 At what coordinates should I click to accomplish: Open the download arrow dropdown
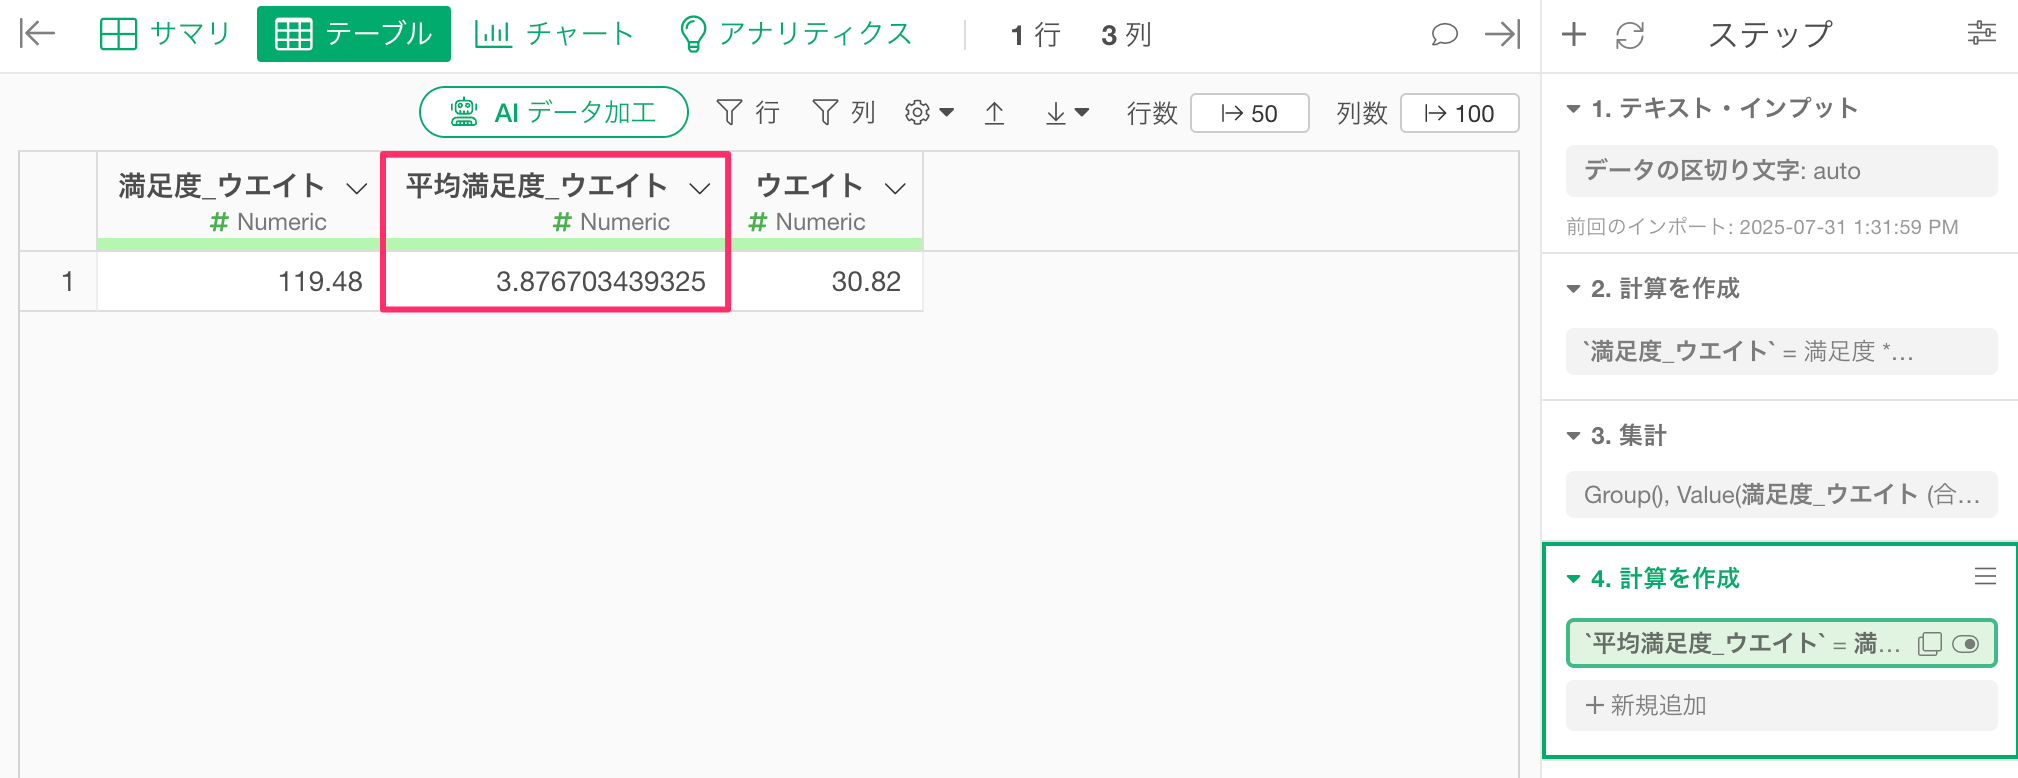(1066, 113)
